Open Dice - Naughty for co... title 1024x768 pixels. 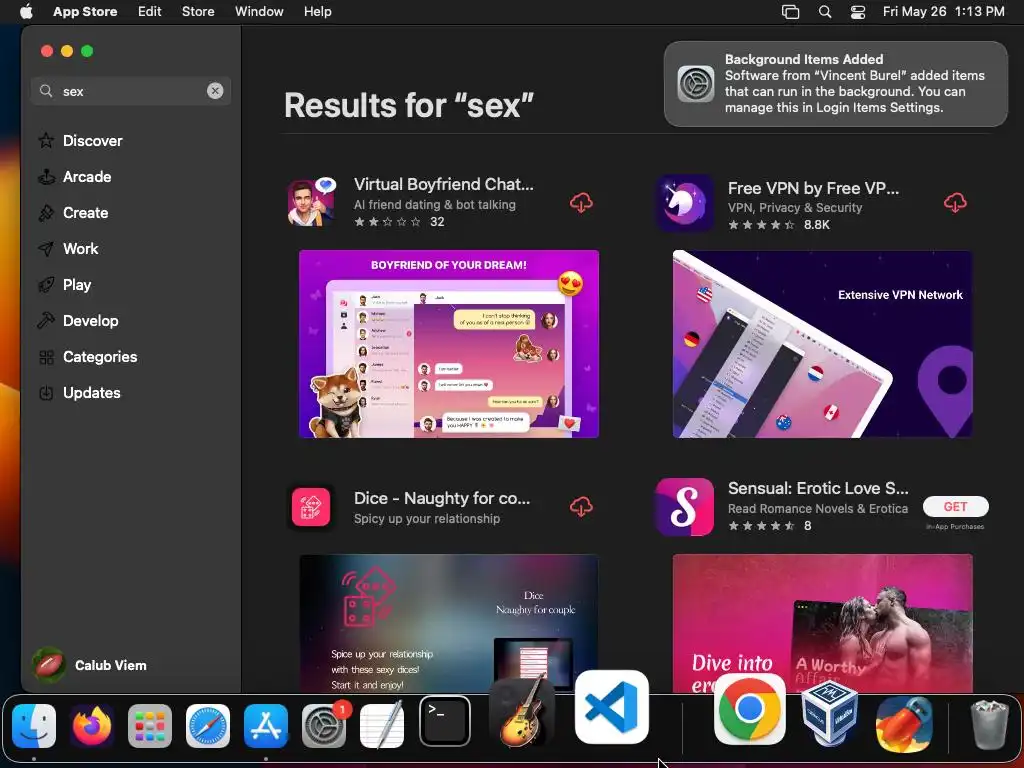click(x=442, y=498)
